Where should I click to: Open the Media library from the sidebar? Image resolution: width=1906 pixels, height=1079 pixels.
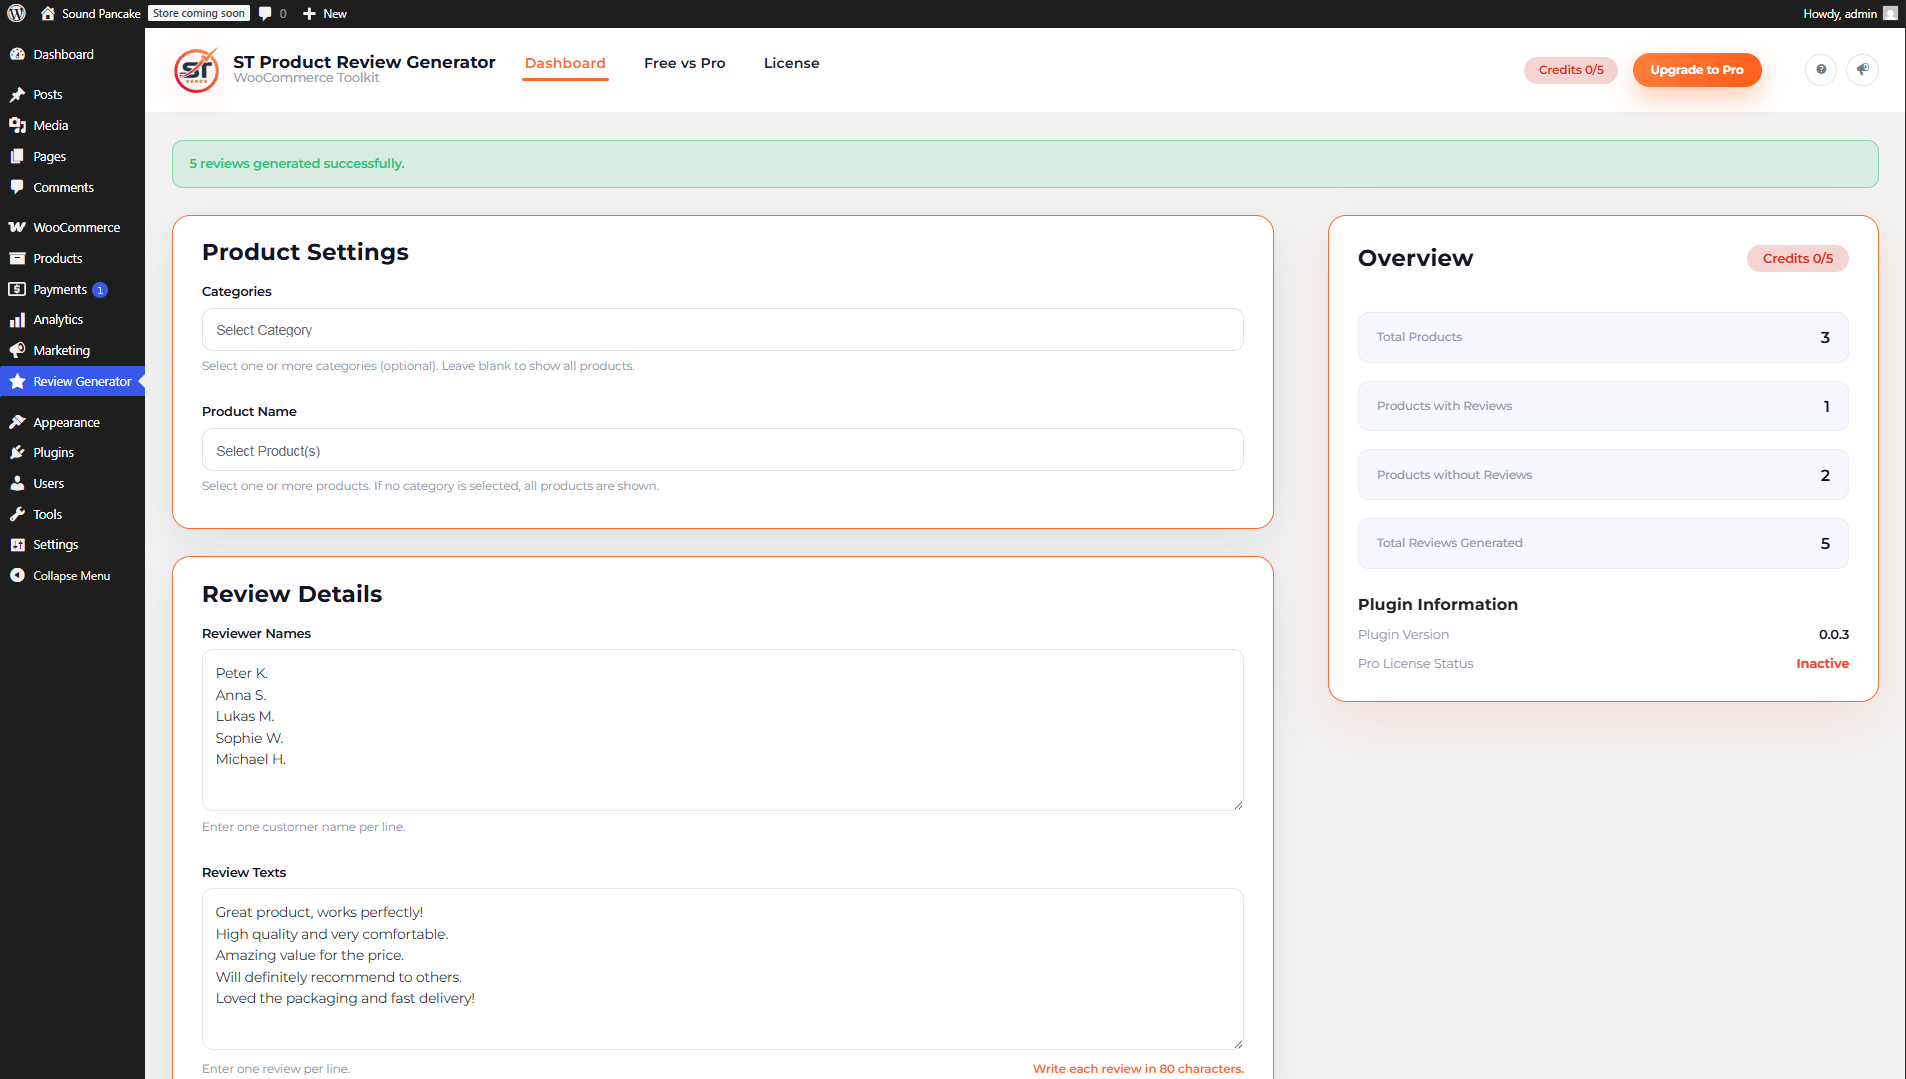point(50,125)
